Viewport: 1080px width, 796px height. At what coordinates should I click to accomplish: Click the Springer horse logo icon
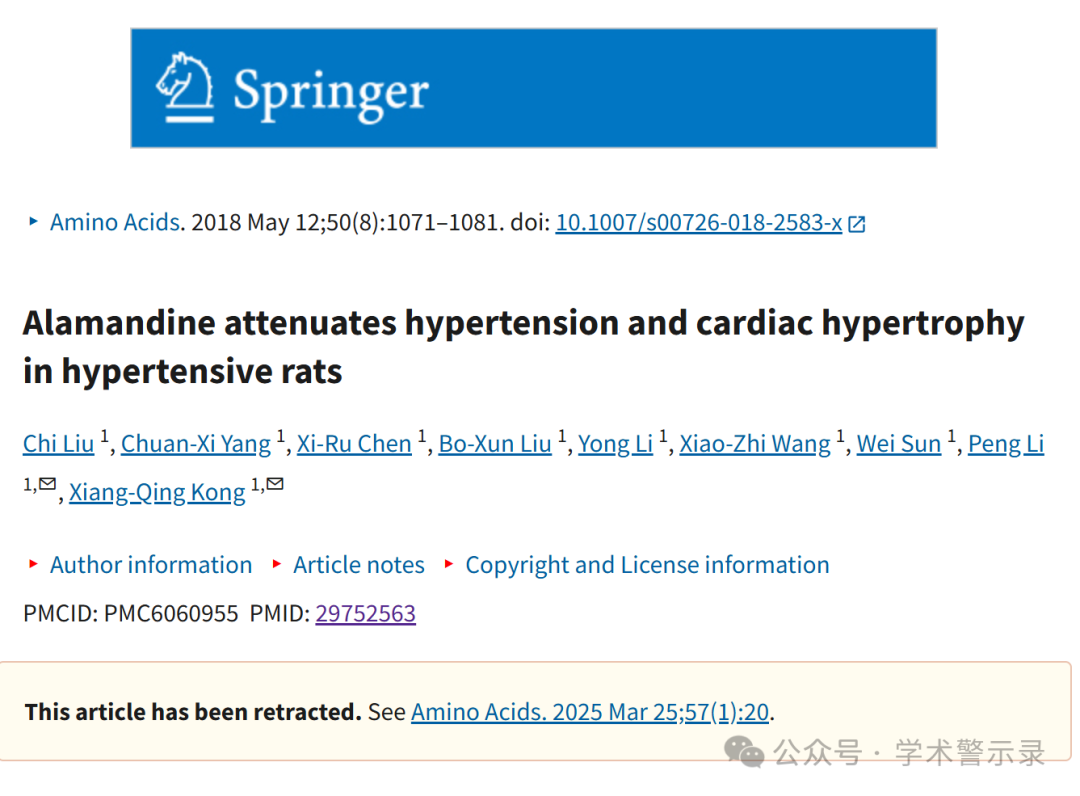tap(185, 87)
